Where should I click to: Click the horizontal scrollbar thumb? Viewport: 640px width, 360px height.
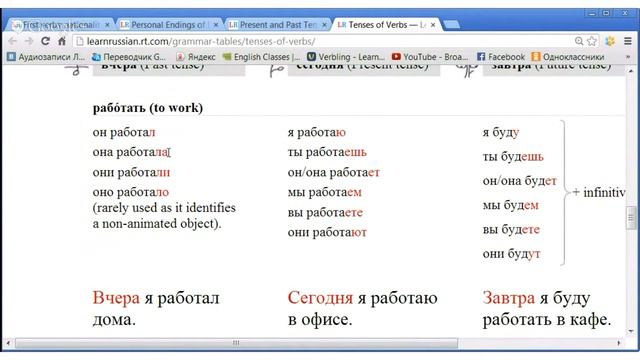[236, 343]
